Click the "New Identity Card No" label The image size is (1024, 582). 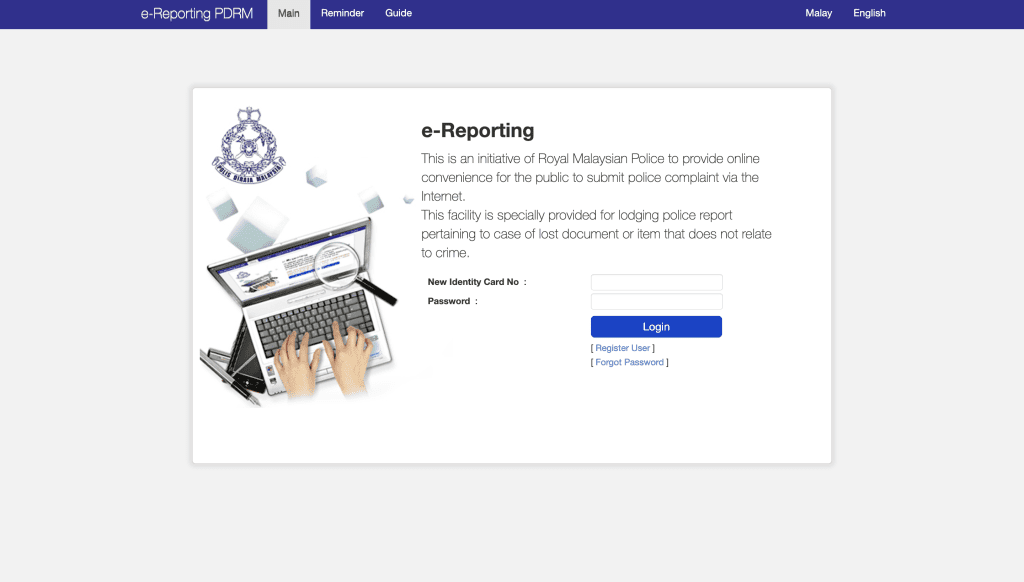click(x=473, y=283)
